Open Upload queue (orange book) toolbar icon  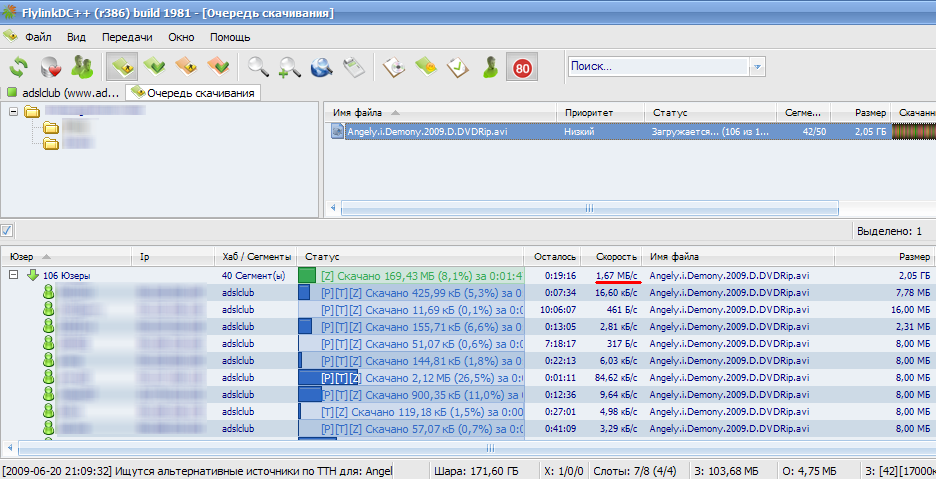tap(186, 66)
